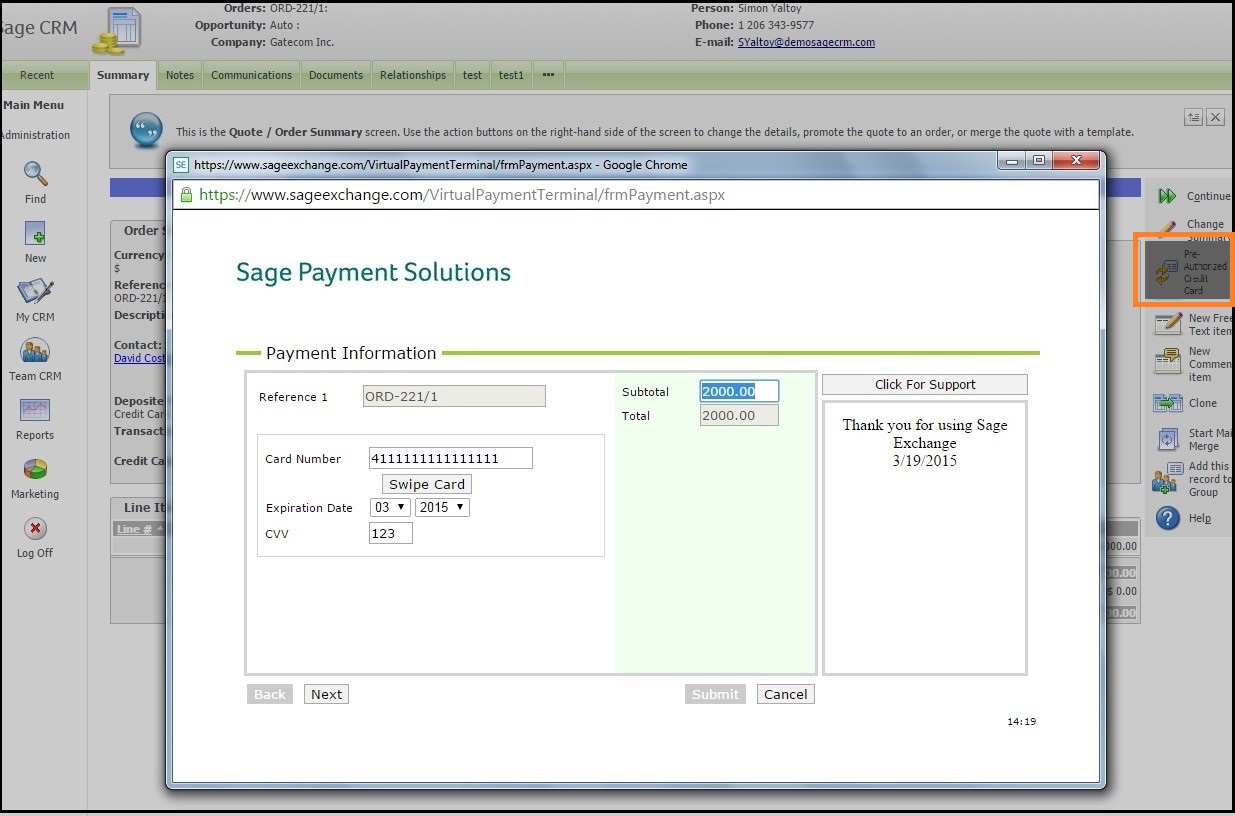Open the Find magnifier icon in Main Menu

[36, 174]
